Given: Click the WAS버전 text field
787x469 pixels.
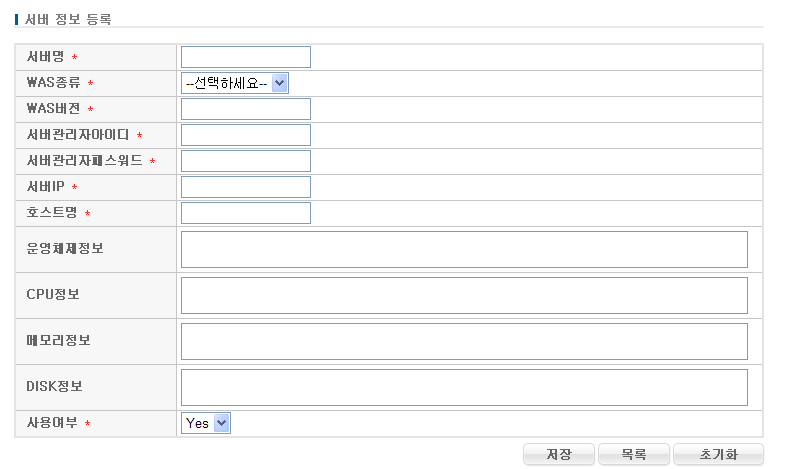Looking at the screenshot, I should (245, 109).
